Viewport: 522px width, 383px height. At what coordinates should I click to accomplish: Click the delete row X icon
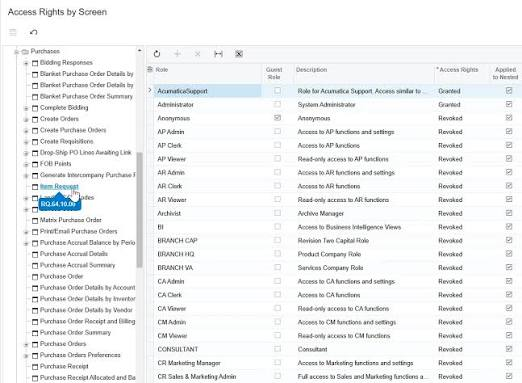[198, 54]
